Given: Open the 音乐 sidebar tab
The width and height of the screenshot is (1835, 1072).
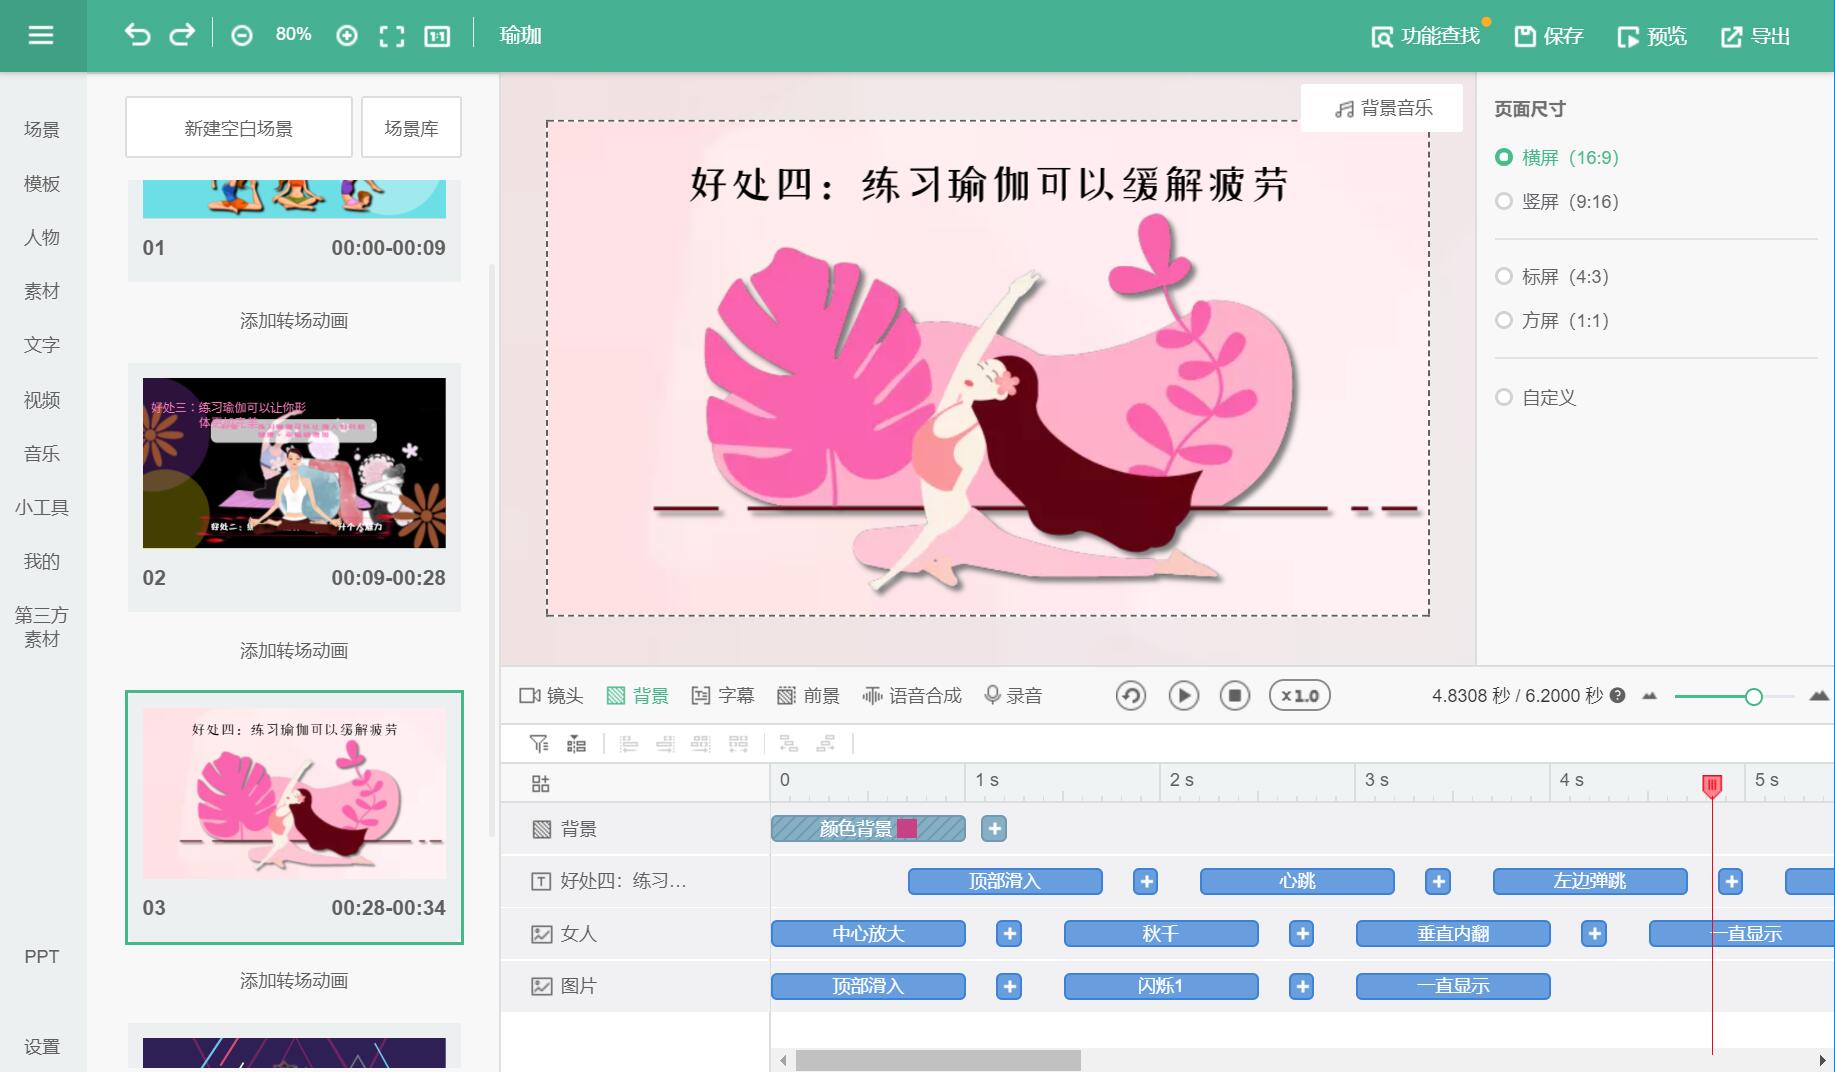Looking at the screenshot, I should click(42, 453).
